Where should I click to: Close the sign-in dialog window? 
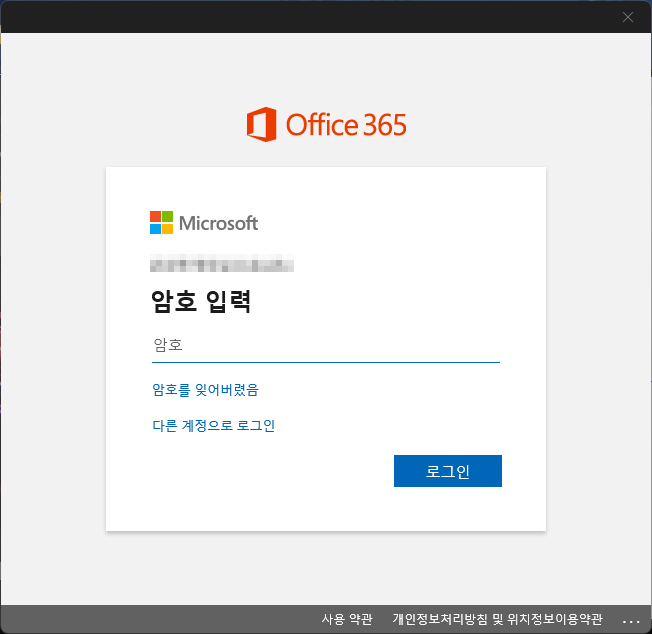tap(628, 17)
